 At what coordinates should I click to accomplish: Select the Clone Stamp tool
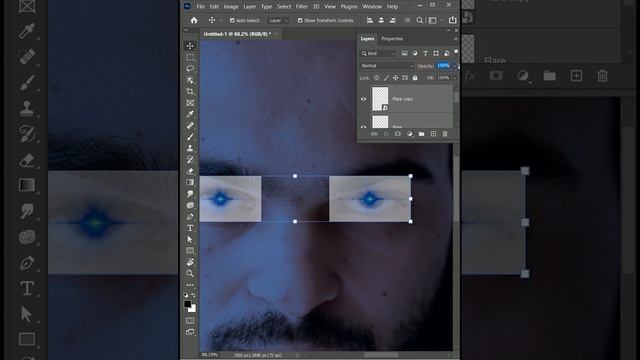point(190,149)
